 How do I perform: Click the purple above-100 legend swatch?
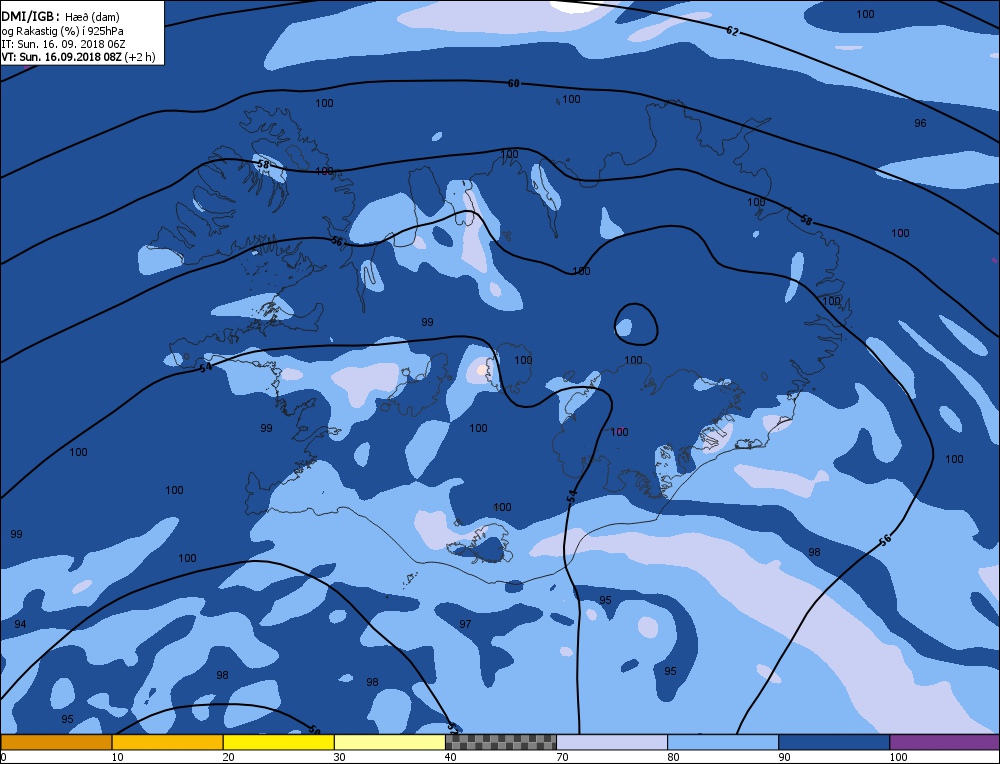tap(945, 742)
